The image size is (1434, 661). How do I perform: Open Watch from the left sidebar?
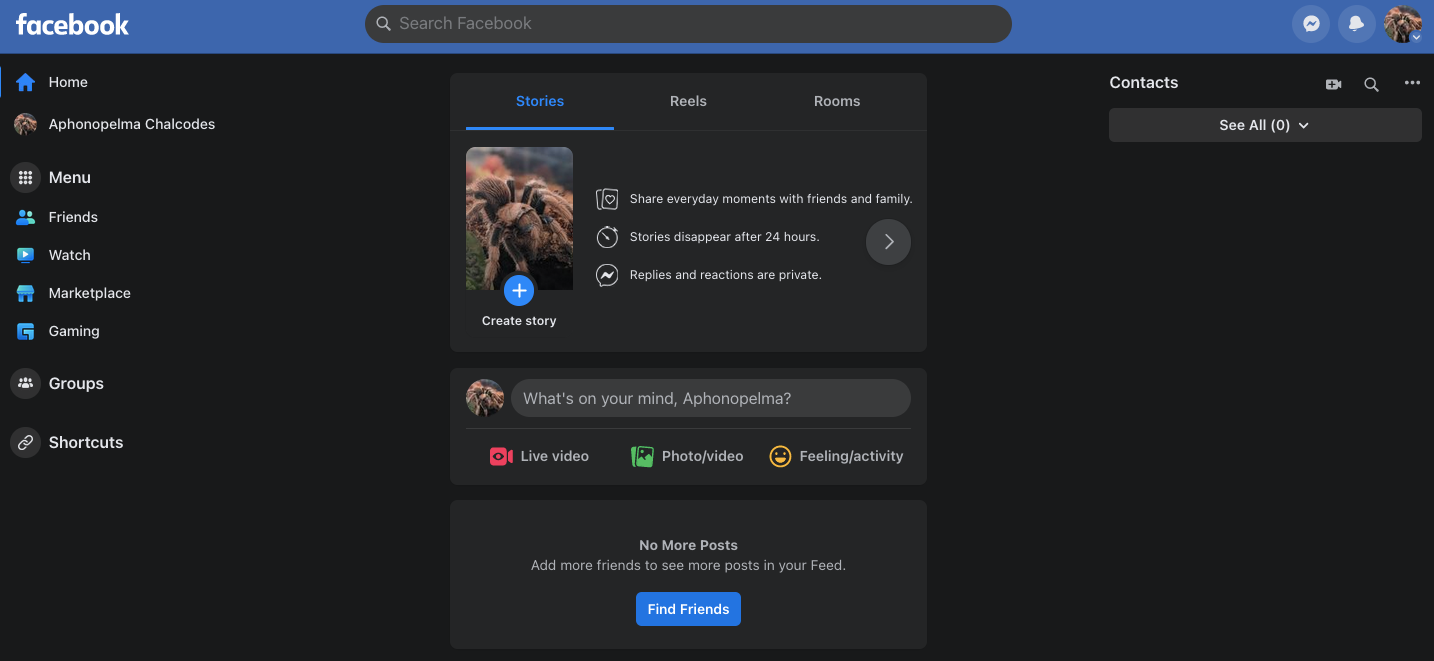point(69,255)
